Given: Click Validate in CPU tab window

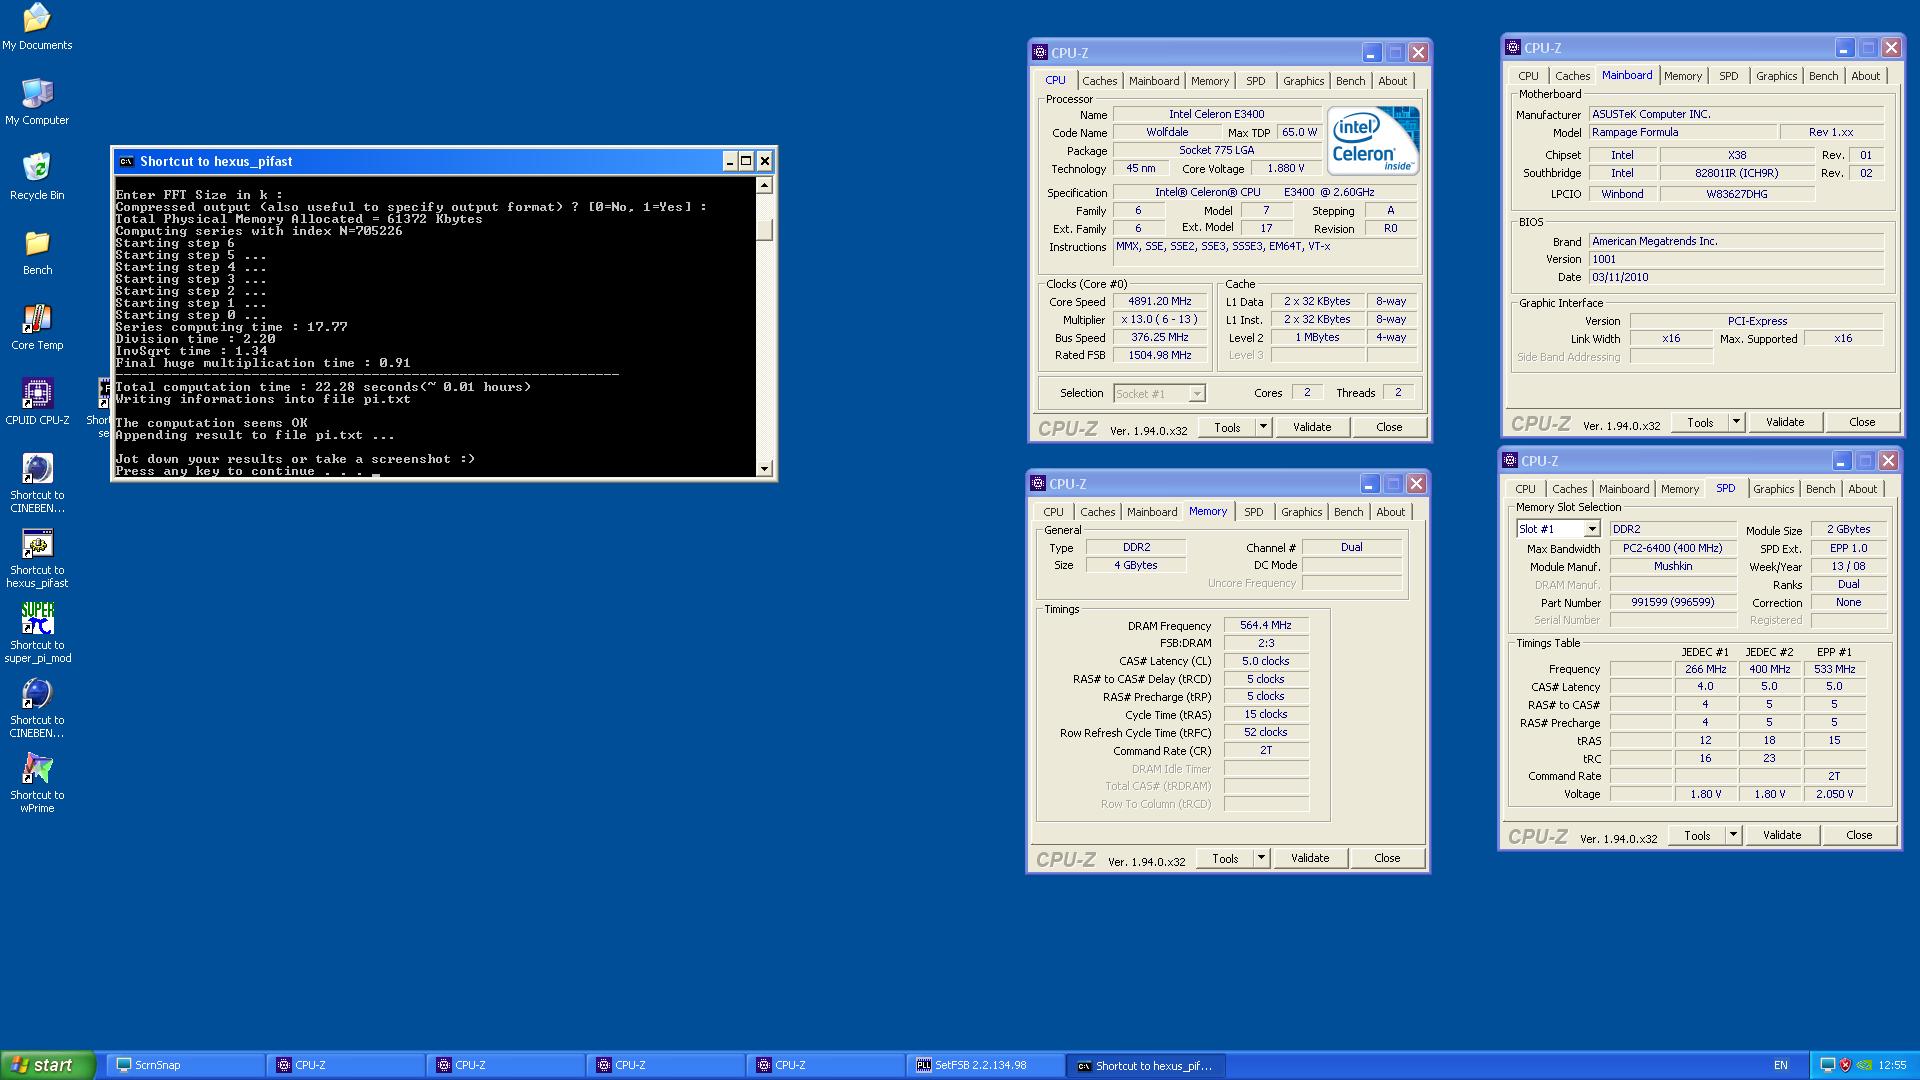Looking at the screenshot, I should pyautogui.click(x=1312, y=427).
